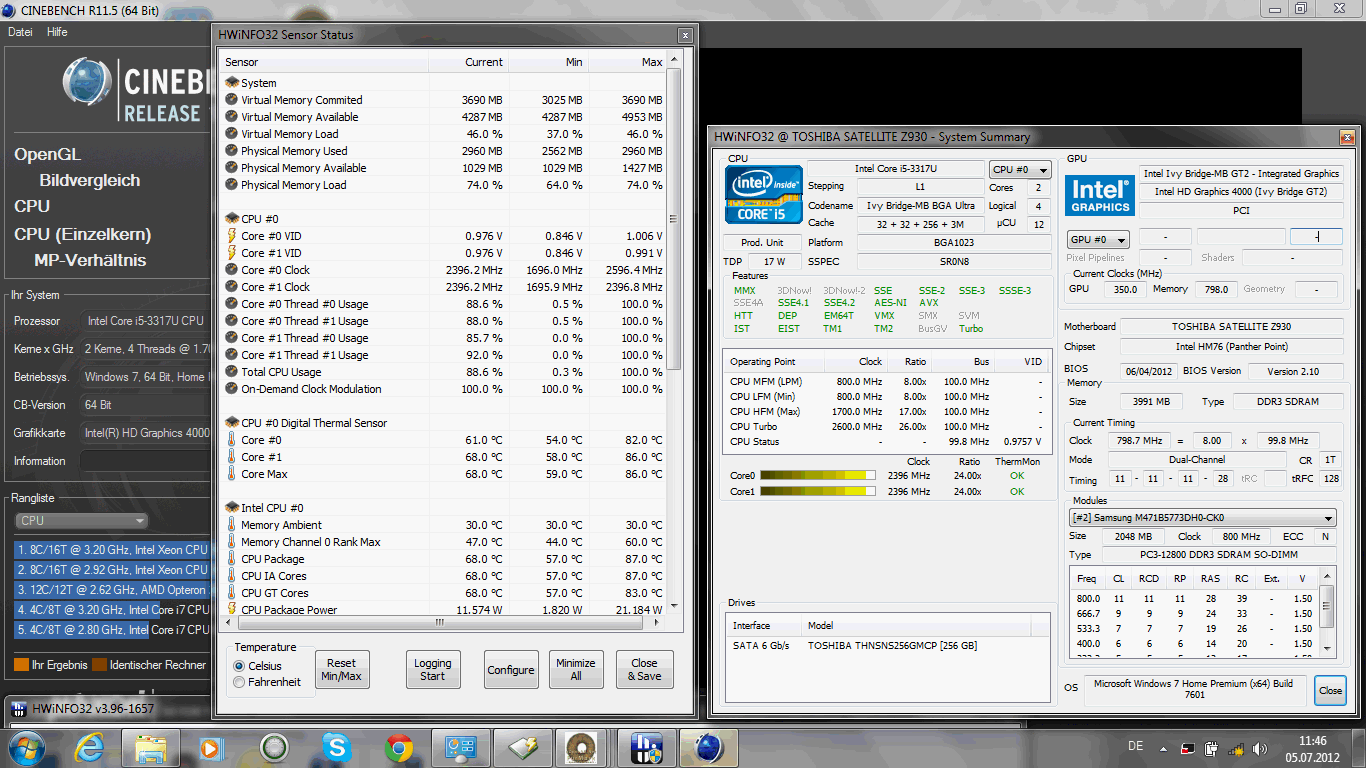Click the Reset Min/Max button
The width and height of the screenshot is (1366, 768).
[x=341, y=669]
